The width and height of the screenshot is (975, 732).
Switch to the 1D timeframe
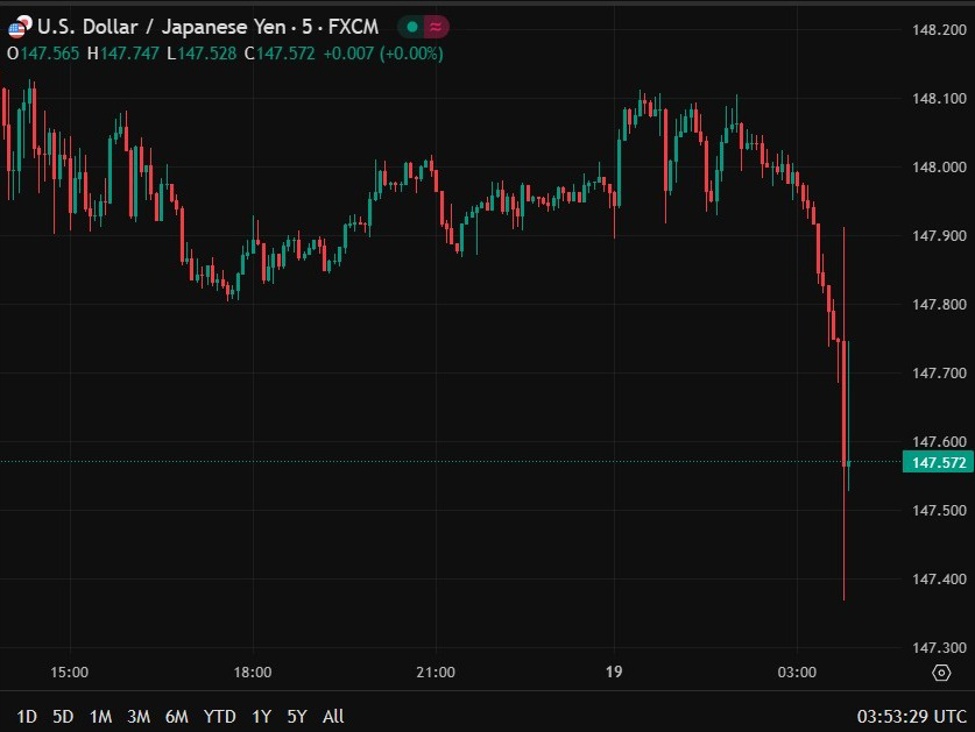(27, 717)
